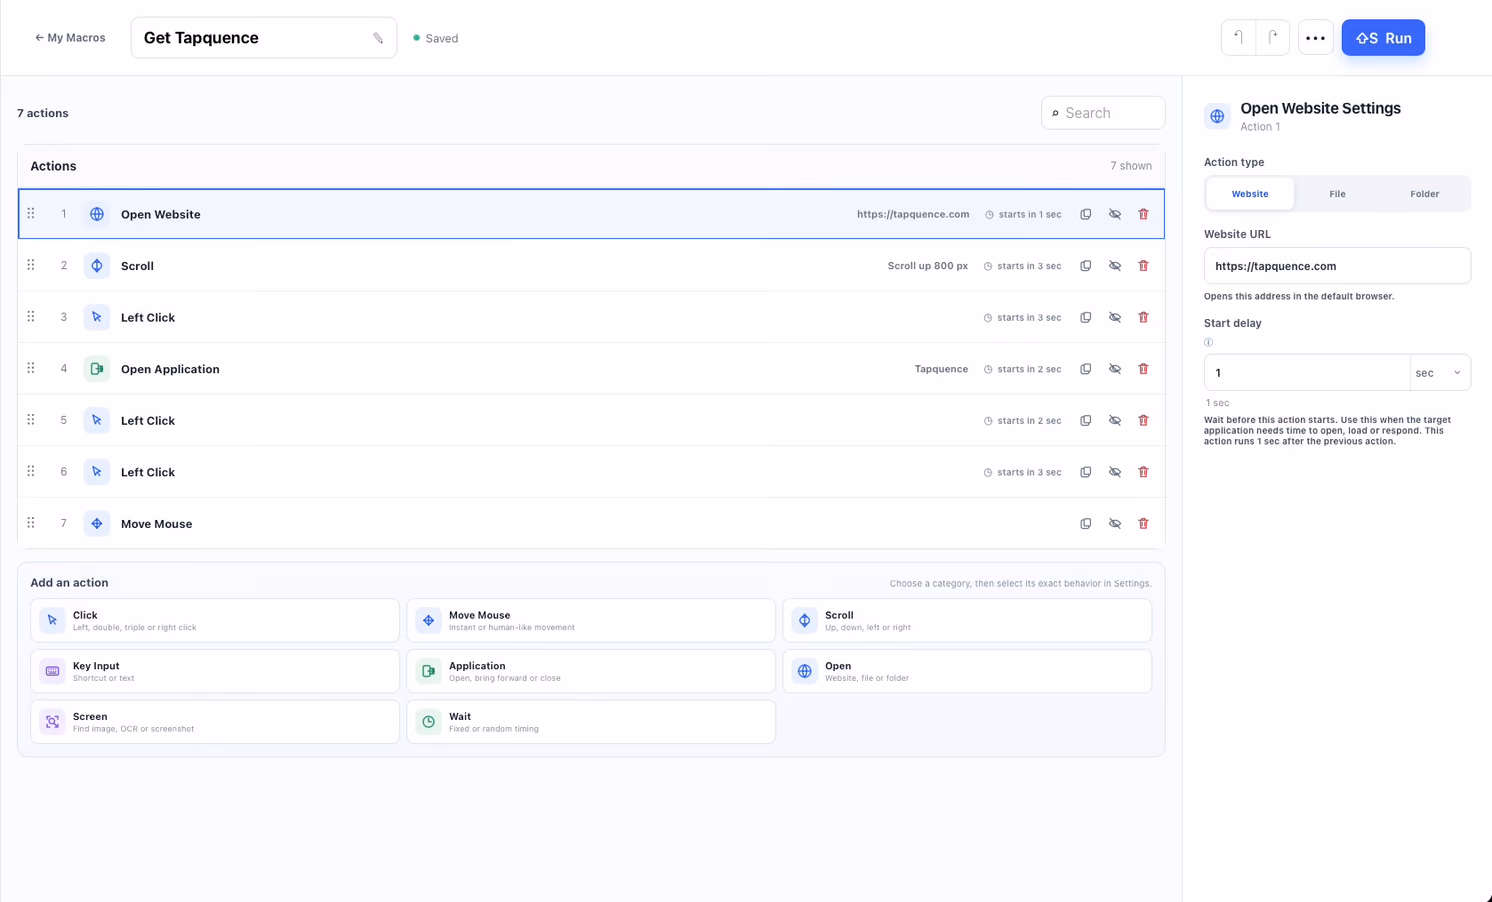The width and height of the screenshot is (1492, 902).
Task: Hide the Open Application action
Action: (1114, 369)
